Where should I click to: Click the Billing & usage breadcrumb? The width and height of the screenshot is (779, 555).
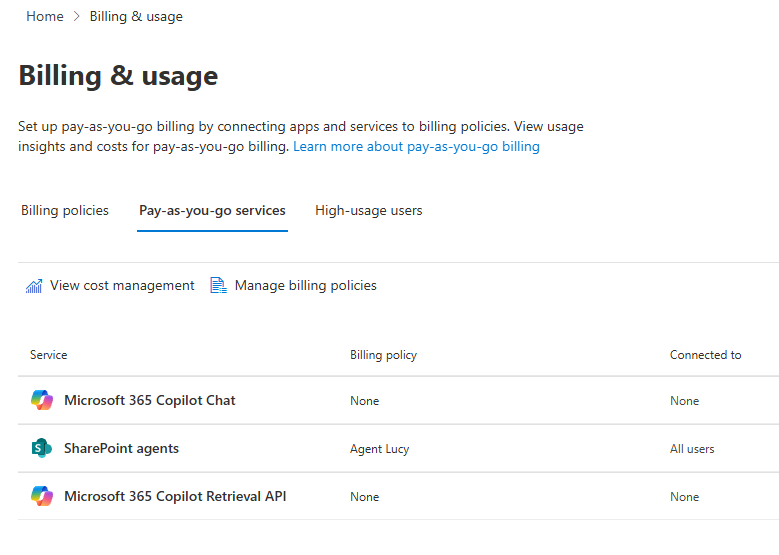click(136, 17)
